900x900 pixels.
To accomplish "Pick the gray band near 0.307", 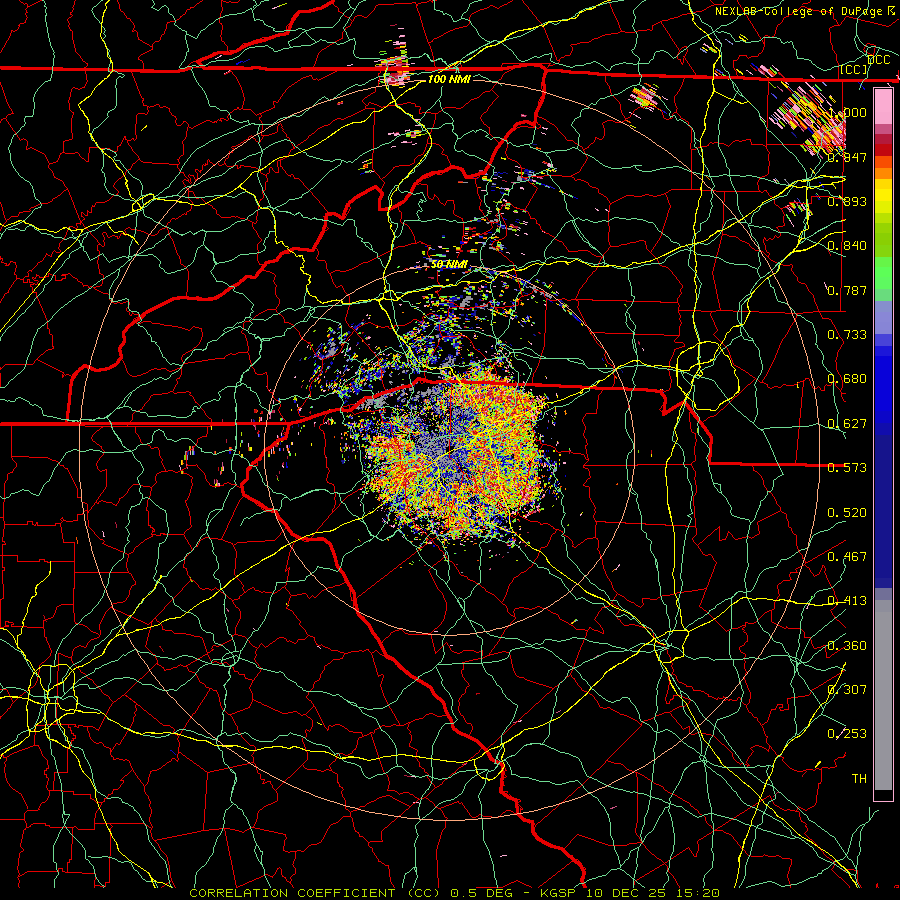I will pos(883,695).
